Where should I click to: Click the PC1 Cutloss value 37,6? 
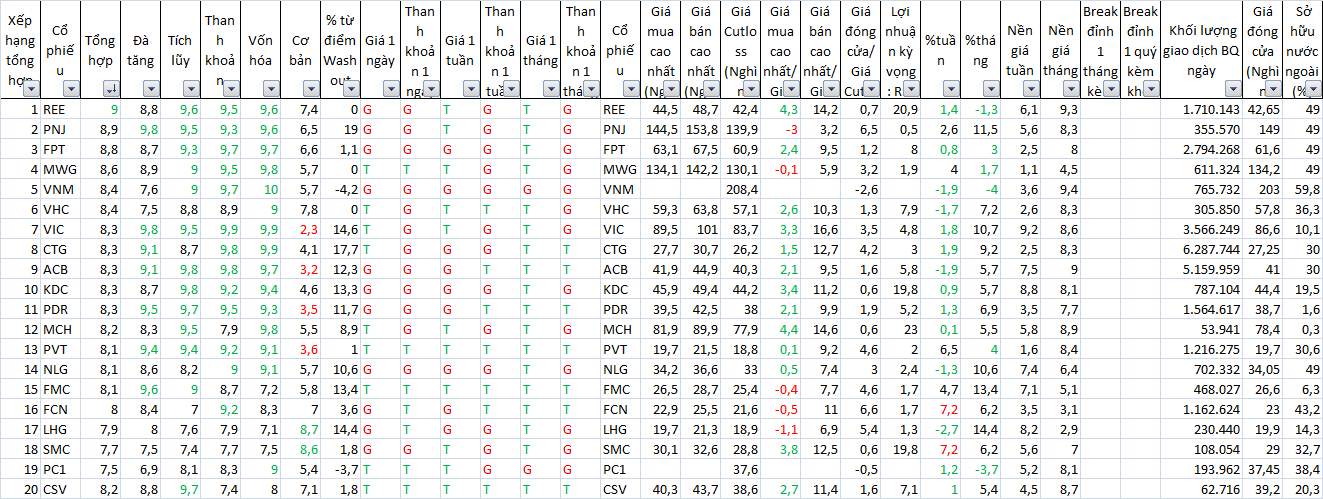(741, 469)
